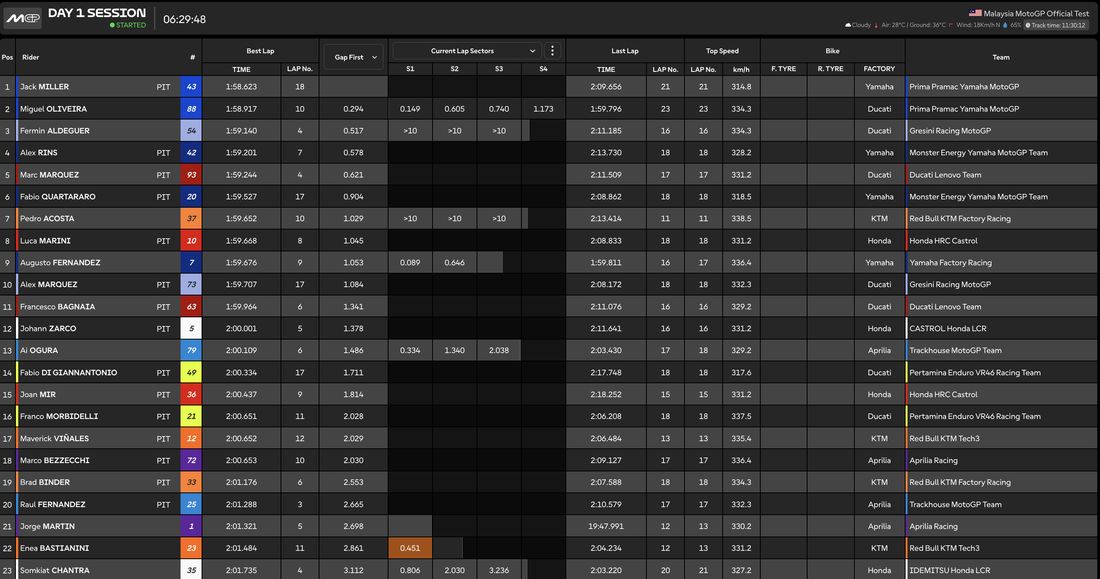Click rider name Jack MILLER
The height and width of the screenshot is (579, 1100).
pyautogui.click(x=44, y=87)
